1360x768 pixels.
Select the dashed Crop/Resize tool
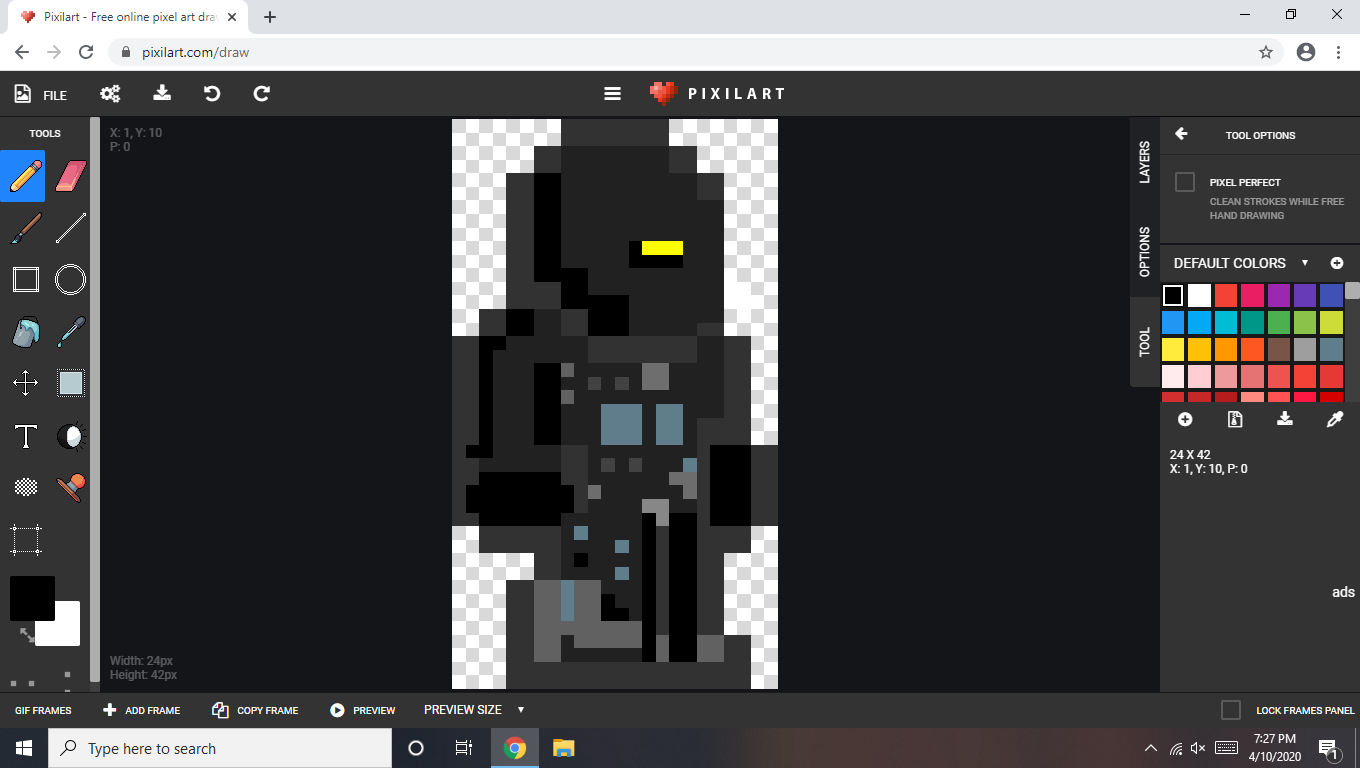tap(25, 539)
